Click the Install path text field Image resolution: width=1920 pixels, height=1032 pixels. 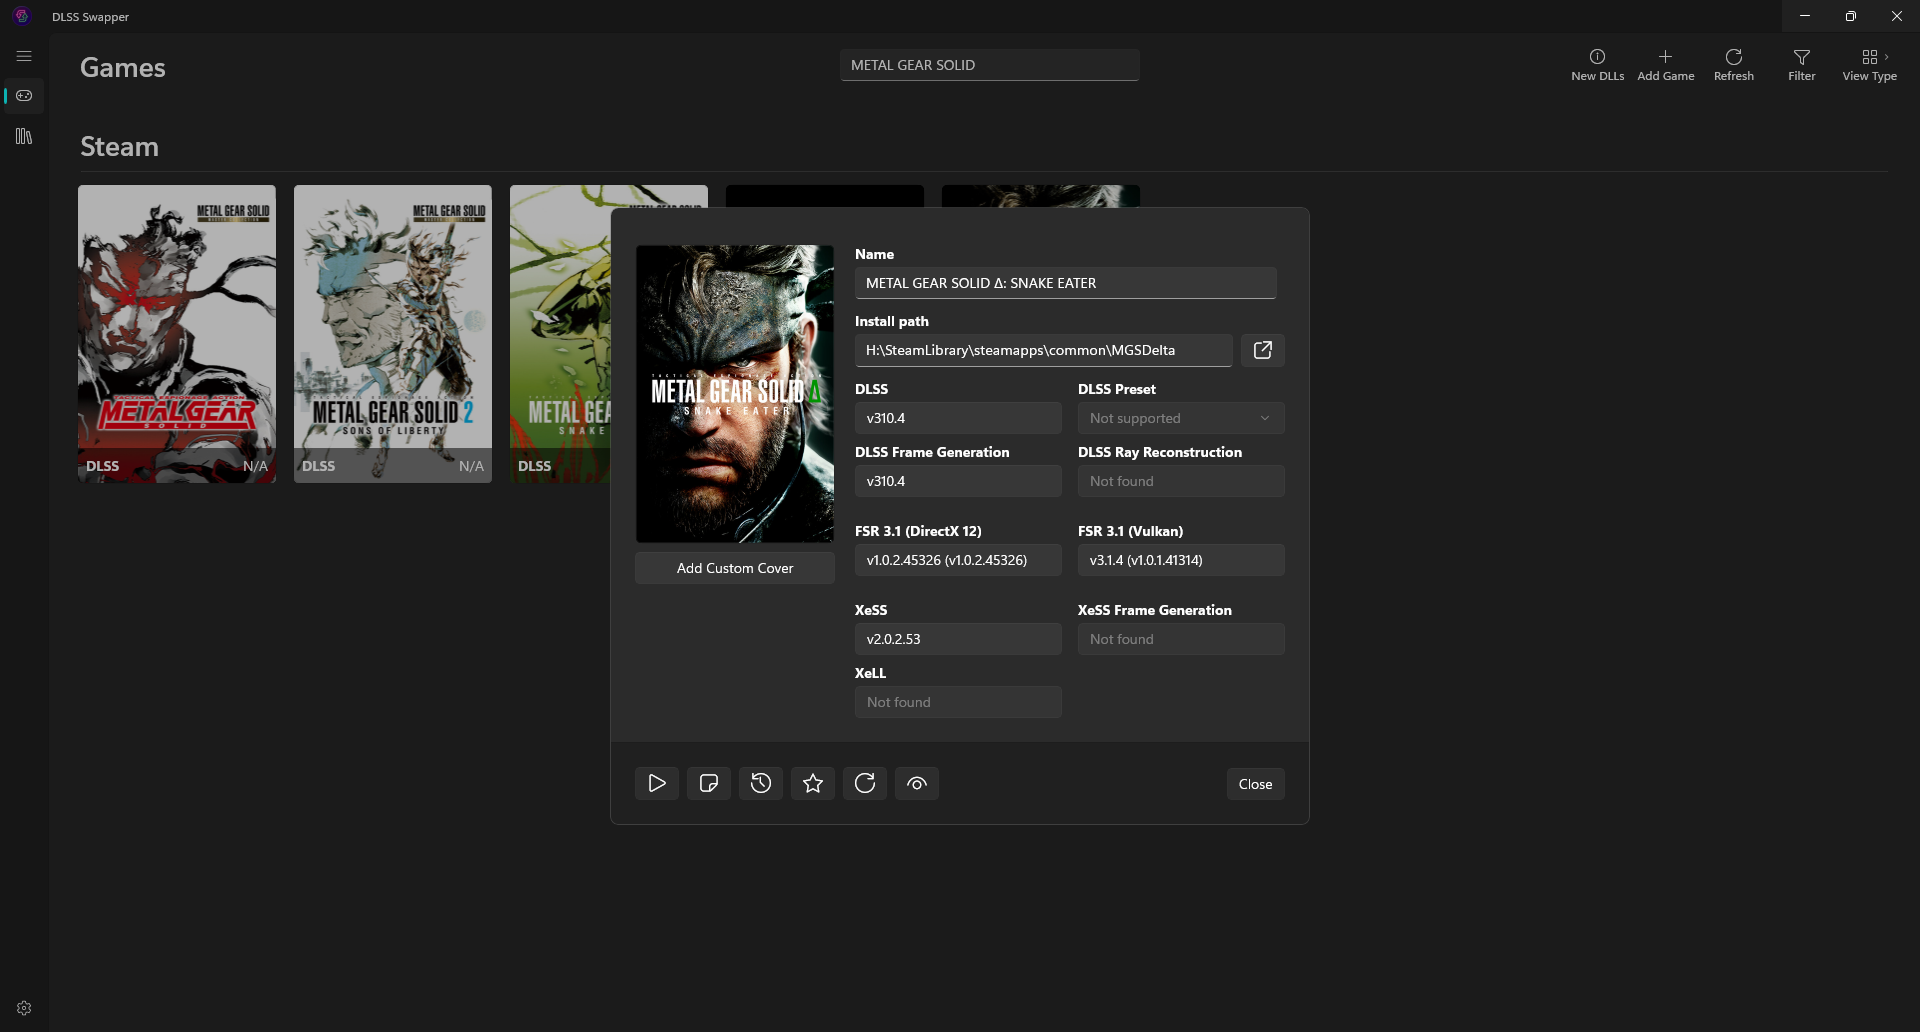click(x=1043, y=350)
